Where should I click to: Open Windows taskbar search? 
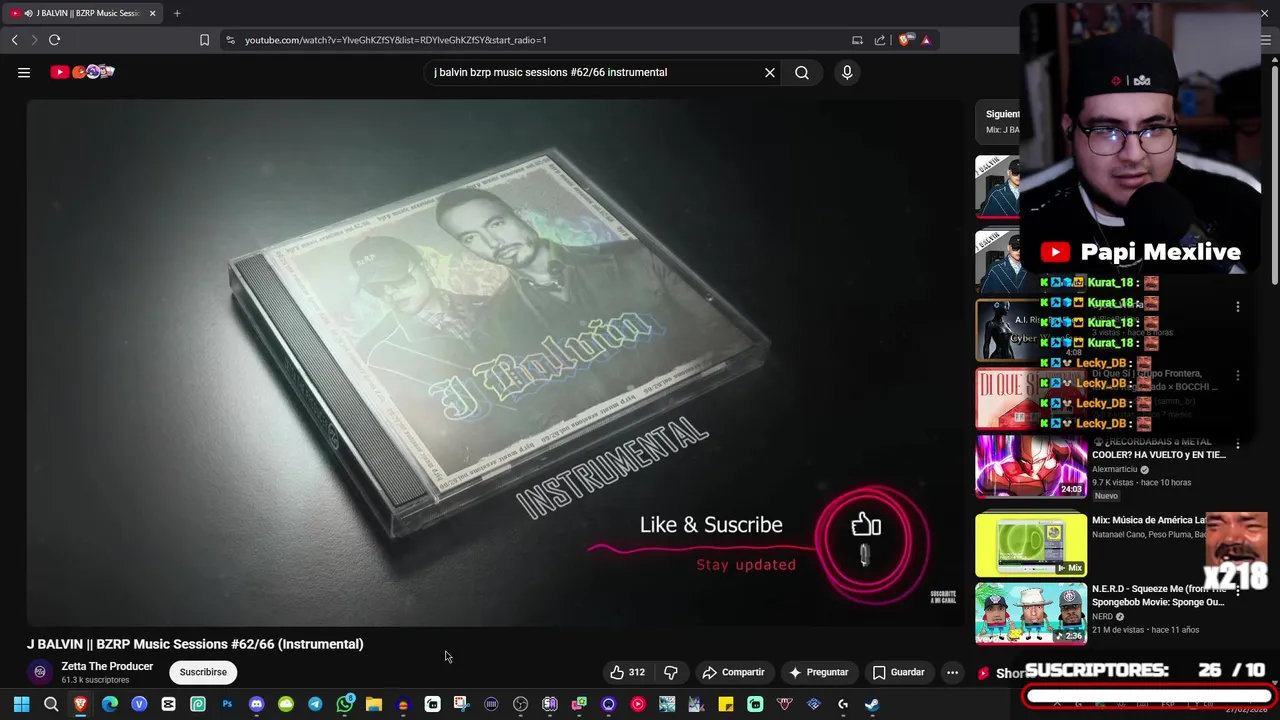pos(51,704)
